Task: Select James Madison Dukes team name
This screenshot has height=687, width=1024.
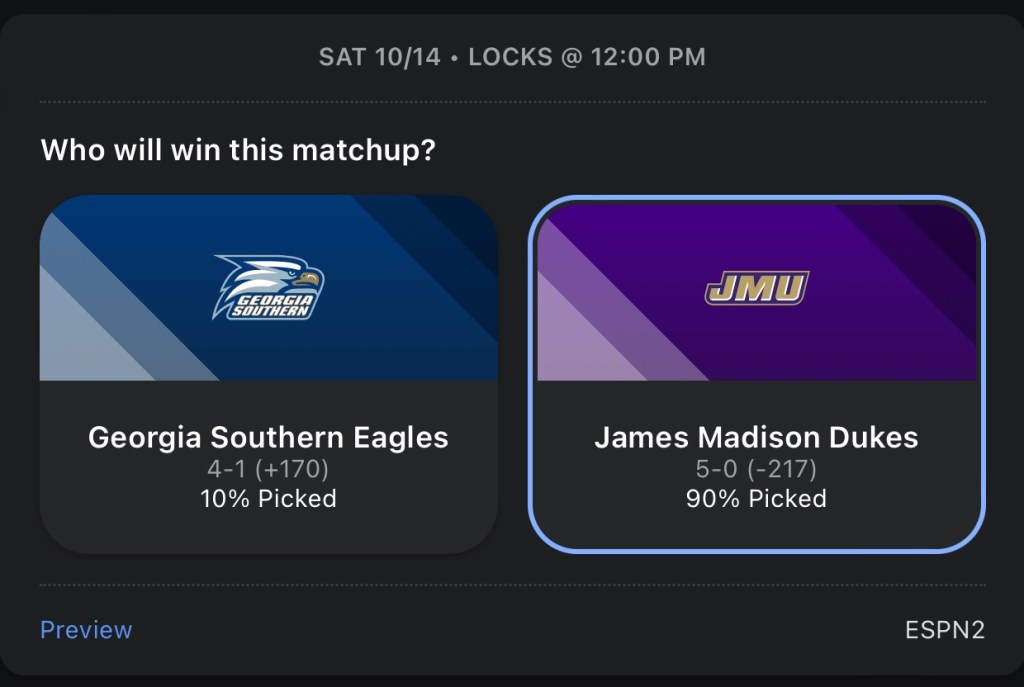Action: pyautogui.click(x=756, y=437)
